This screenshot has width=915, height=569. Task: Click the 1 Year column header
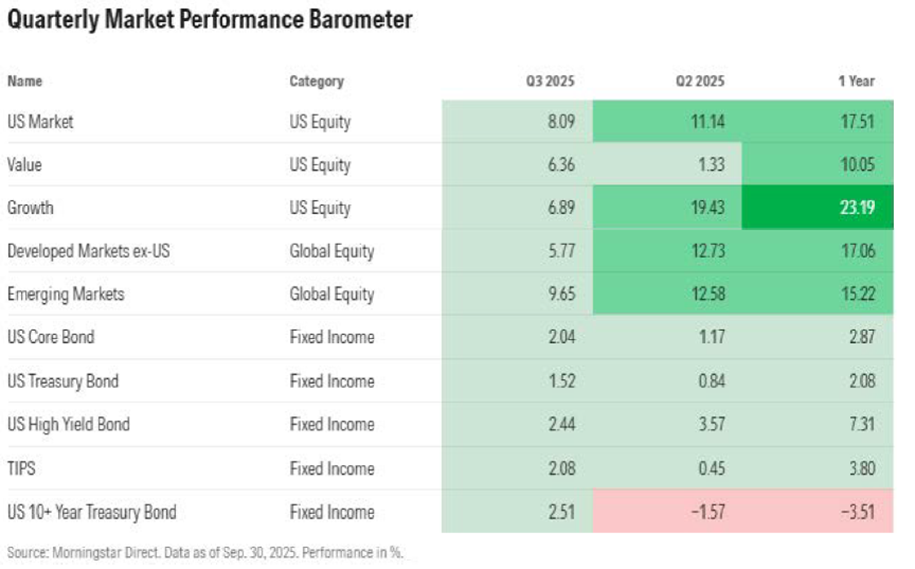(856, 81)
